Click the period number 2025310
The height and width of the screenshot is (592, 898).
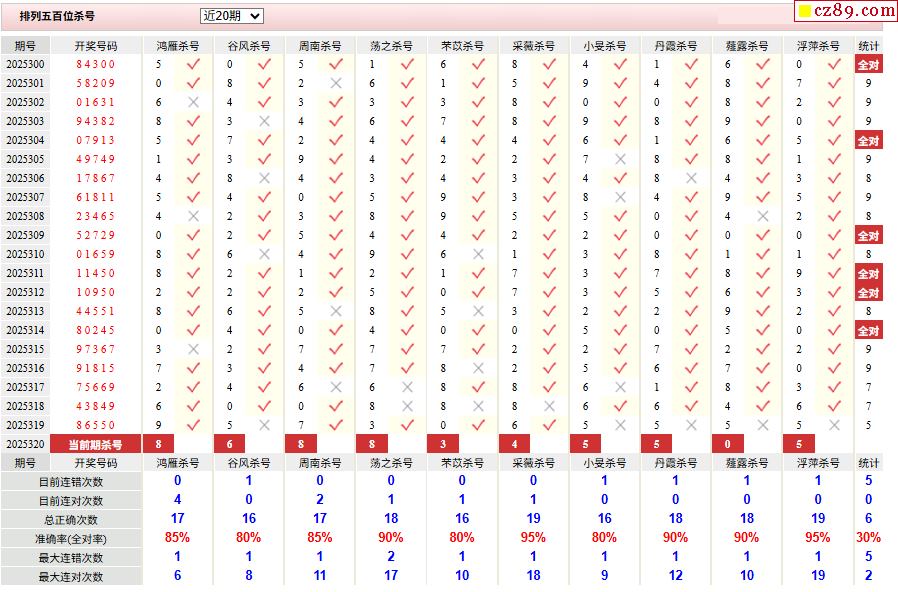[25, 254]
